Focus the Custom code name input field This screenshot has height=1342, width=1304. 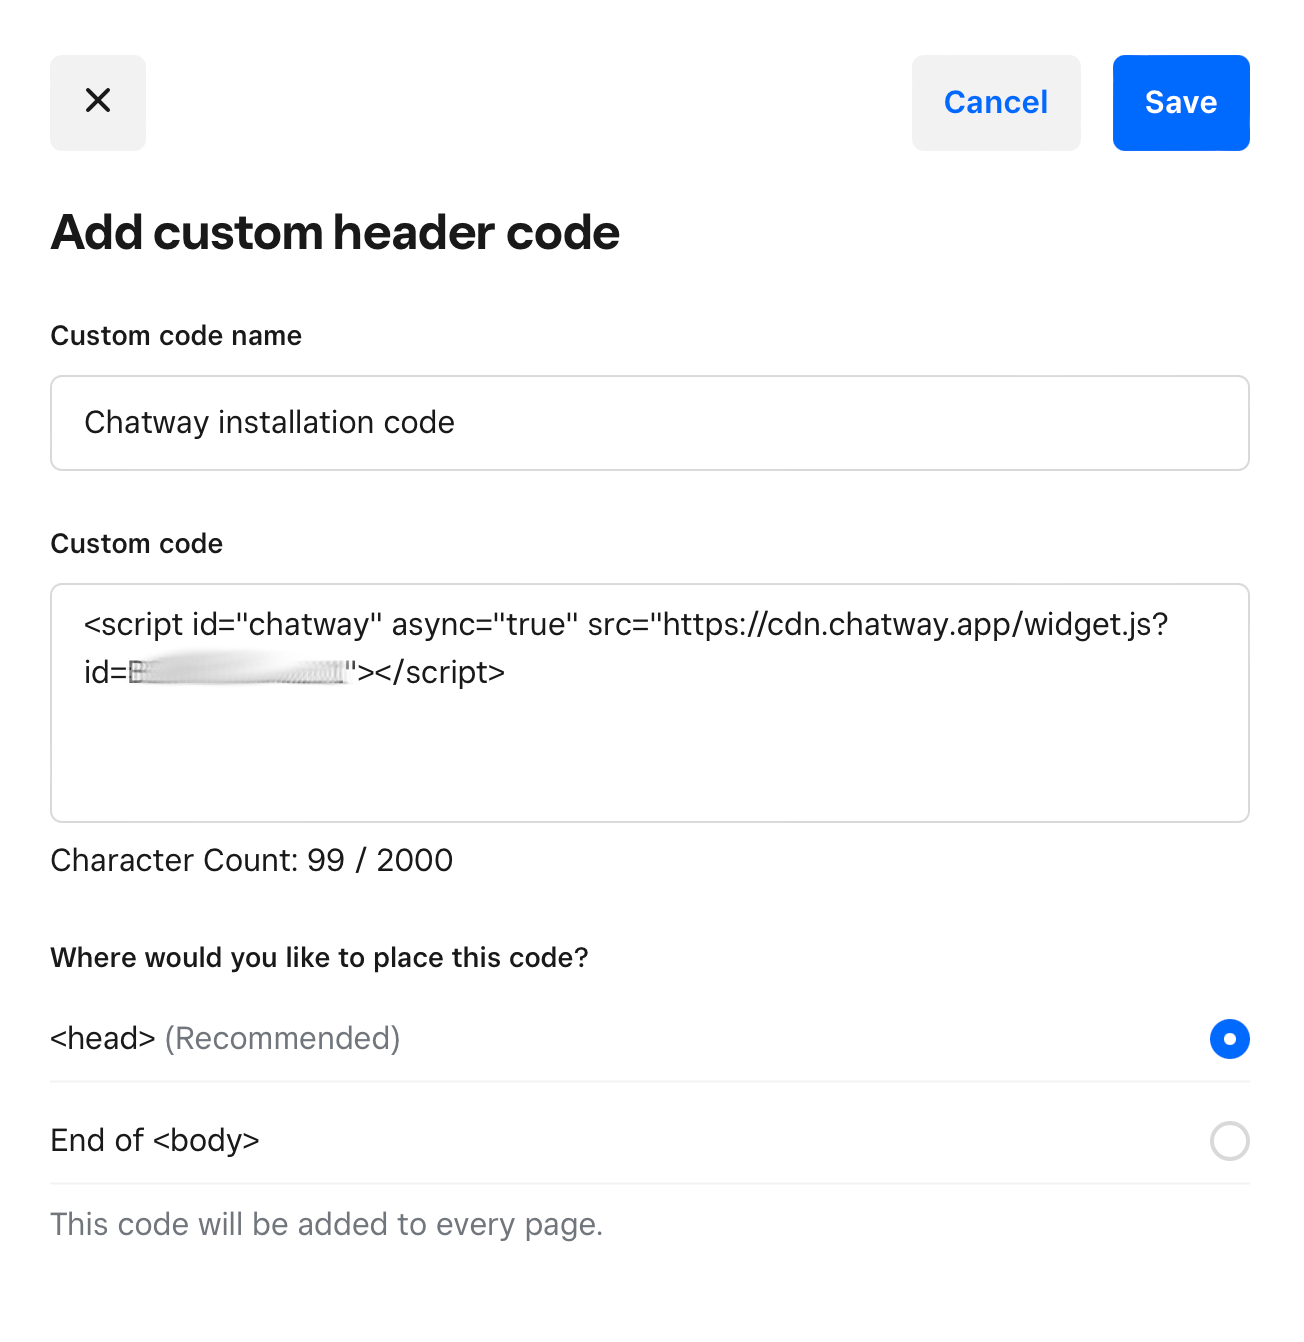click(x=650, y=423)
